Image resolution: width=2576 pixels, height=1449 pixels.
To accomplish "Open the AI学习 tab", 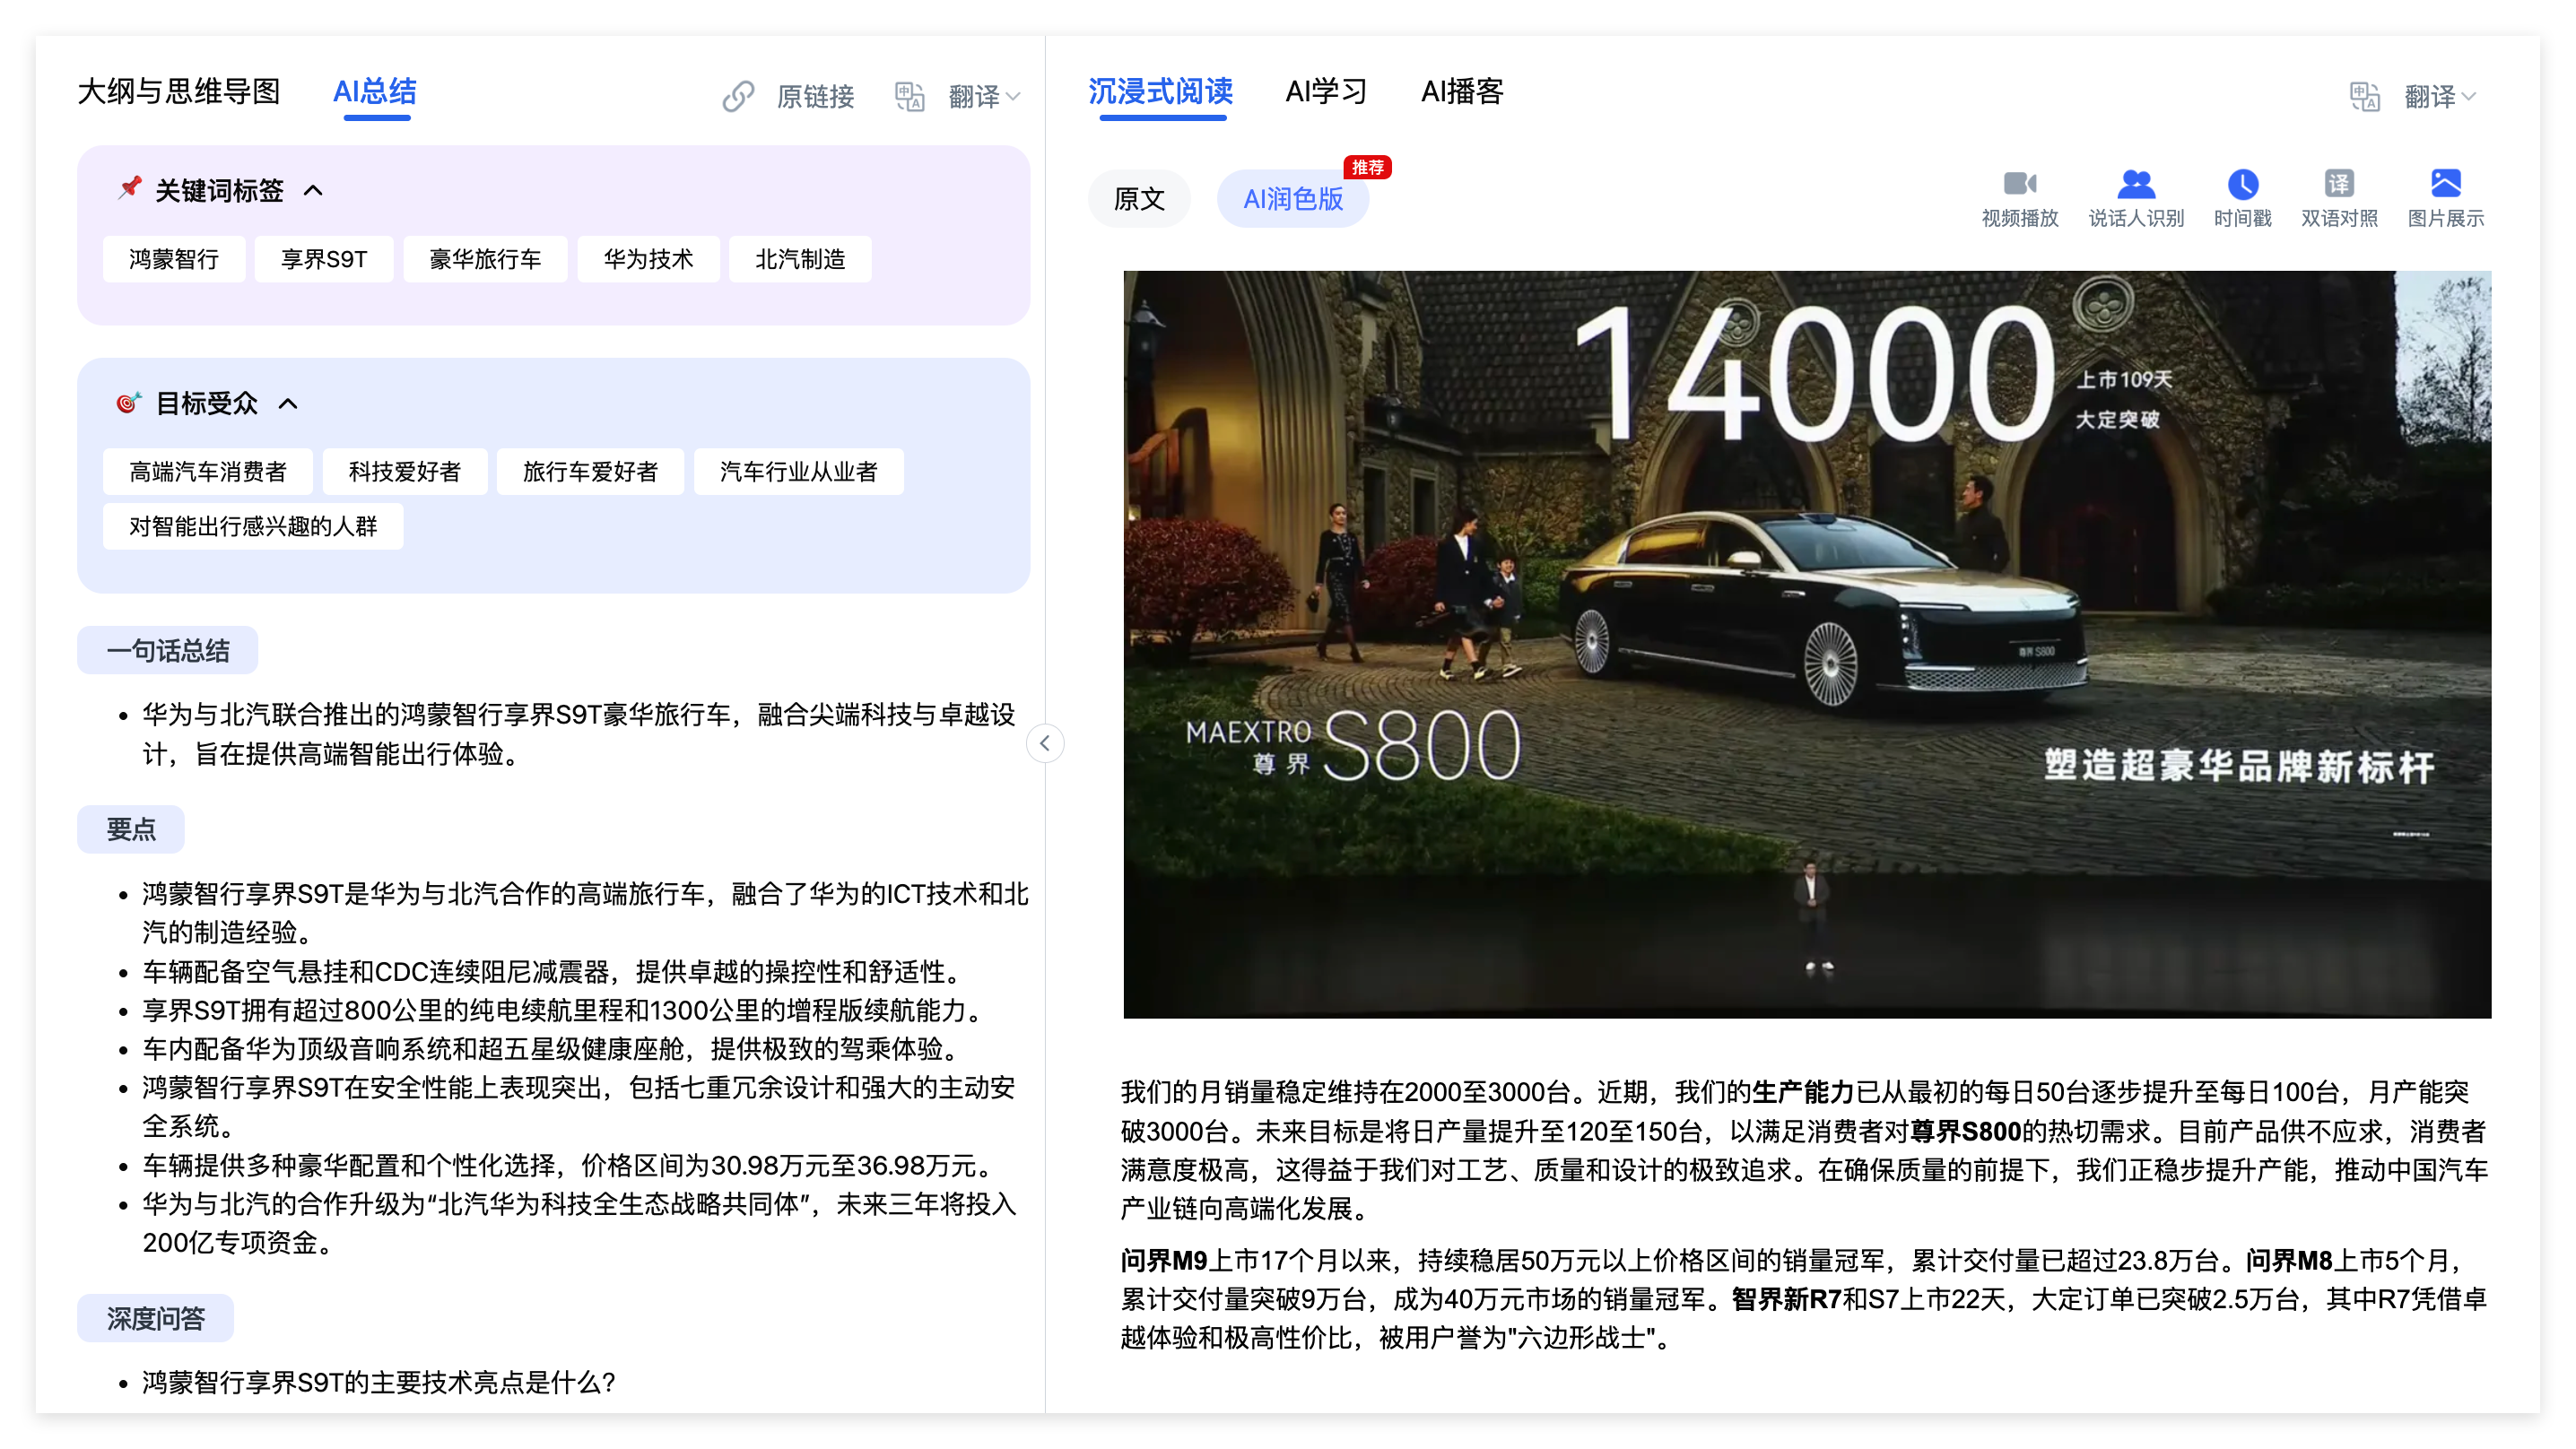I will coord(1326,92).
